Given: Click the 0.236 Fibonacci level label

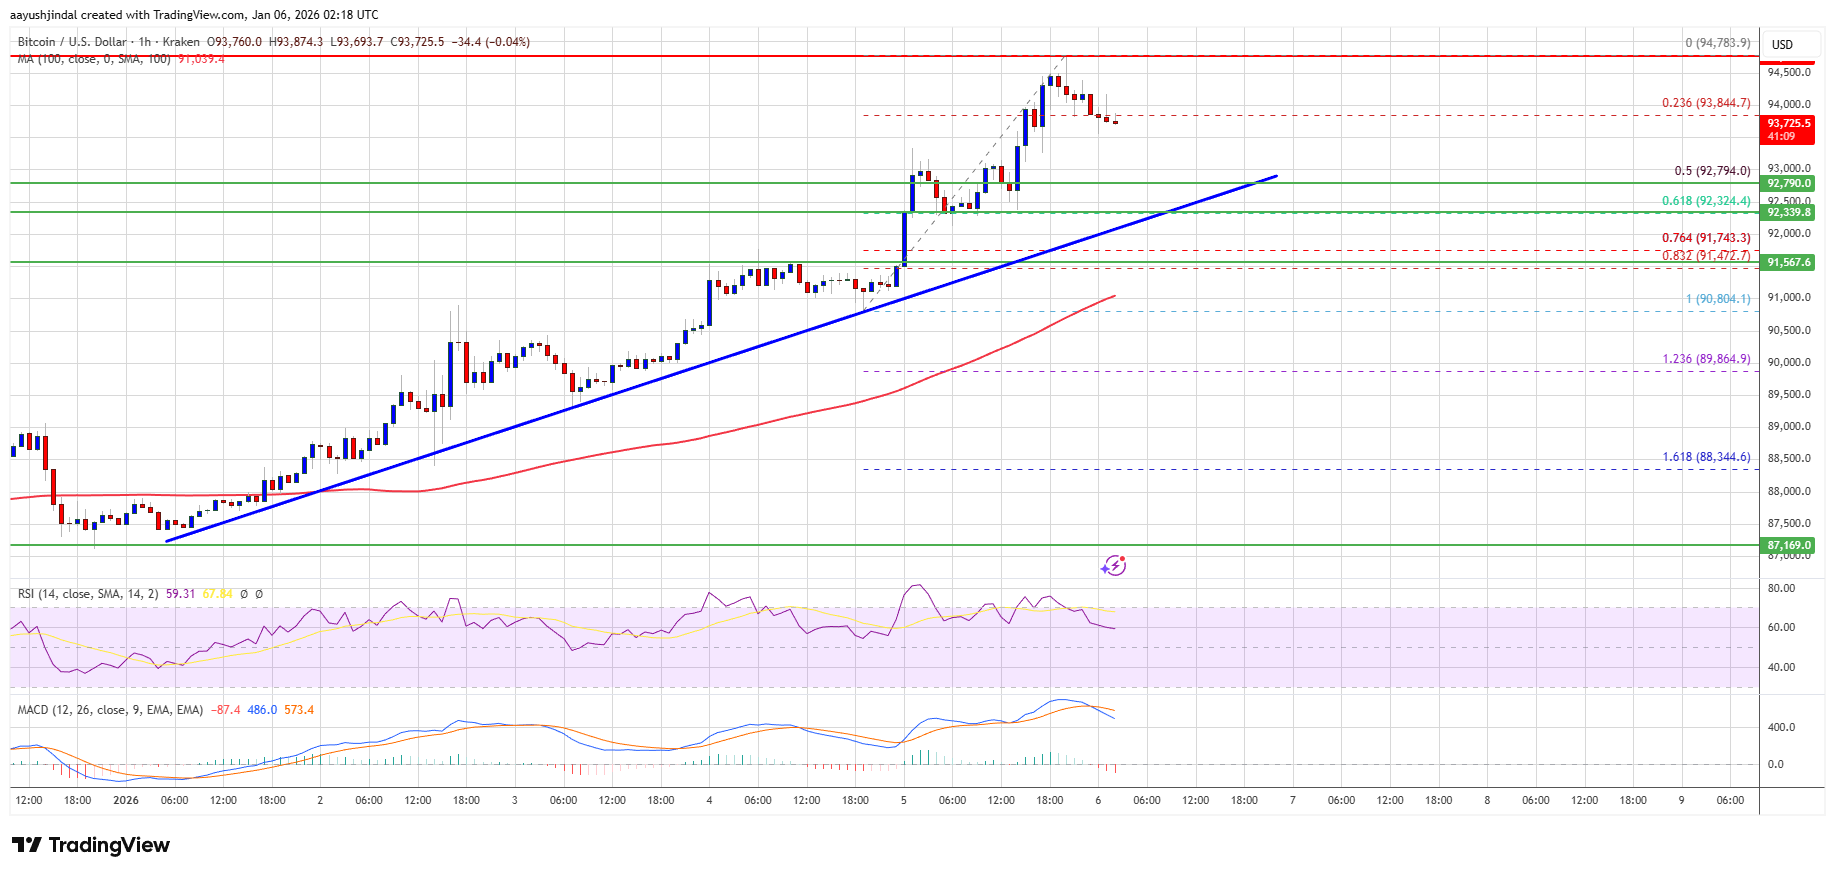Looking at the screenshot, I should 1706,103.
